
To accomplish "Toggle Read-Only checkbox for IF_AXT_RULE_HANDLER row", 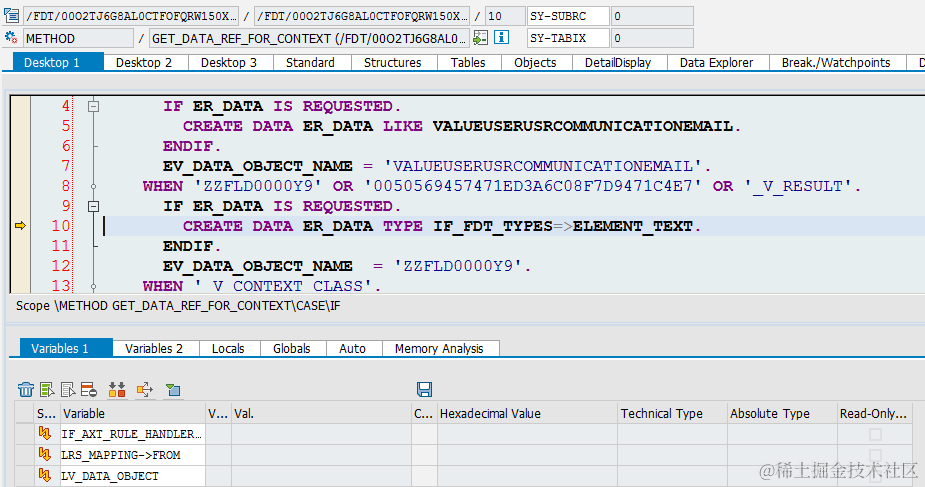I will coord(875,434).
